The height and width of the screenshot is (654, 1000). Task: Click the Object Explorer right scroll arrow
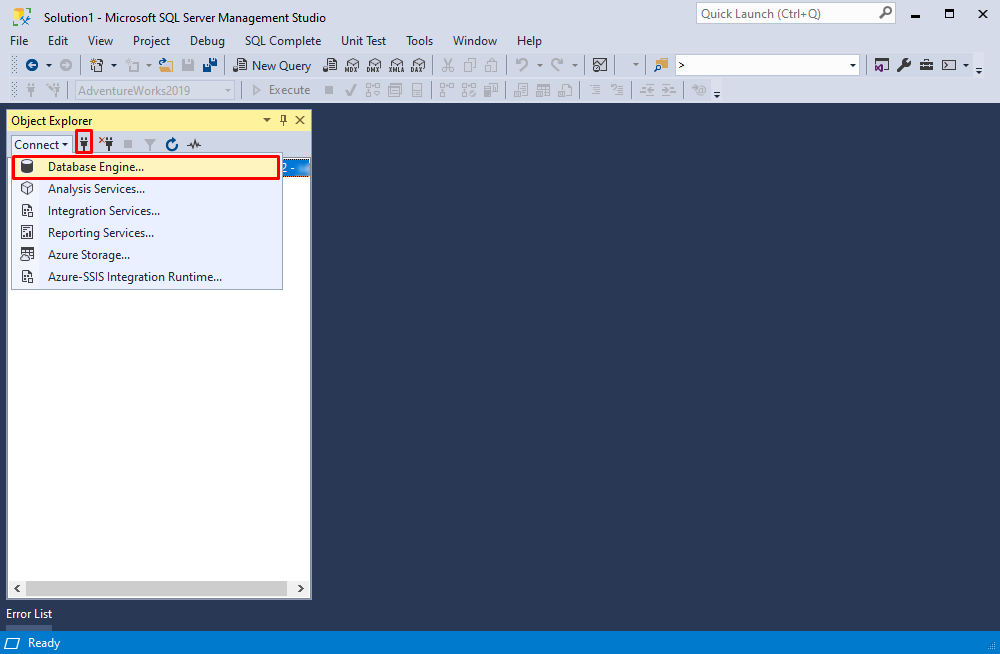click(300, 588)
